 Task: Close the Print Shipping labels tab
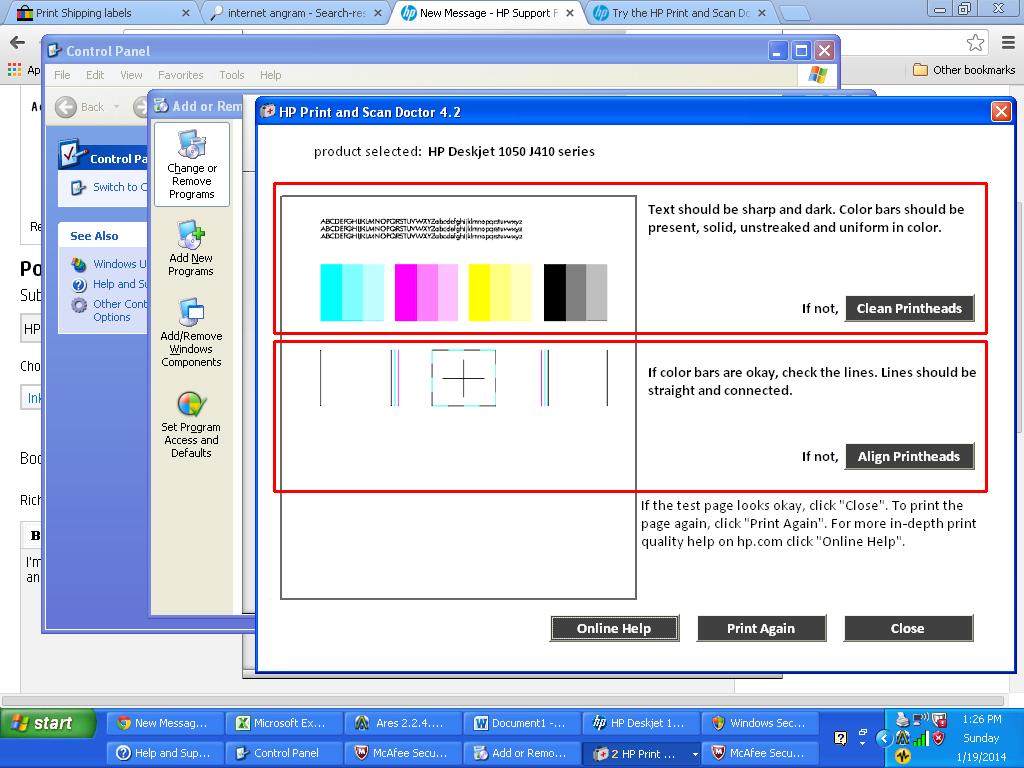click(185, 13)
